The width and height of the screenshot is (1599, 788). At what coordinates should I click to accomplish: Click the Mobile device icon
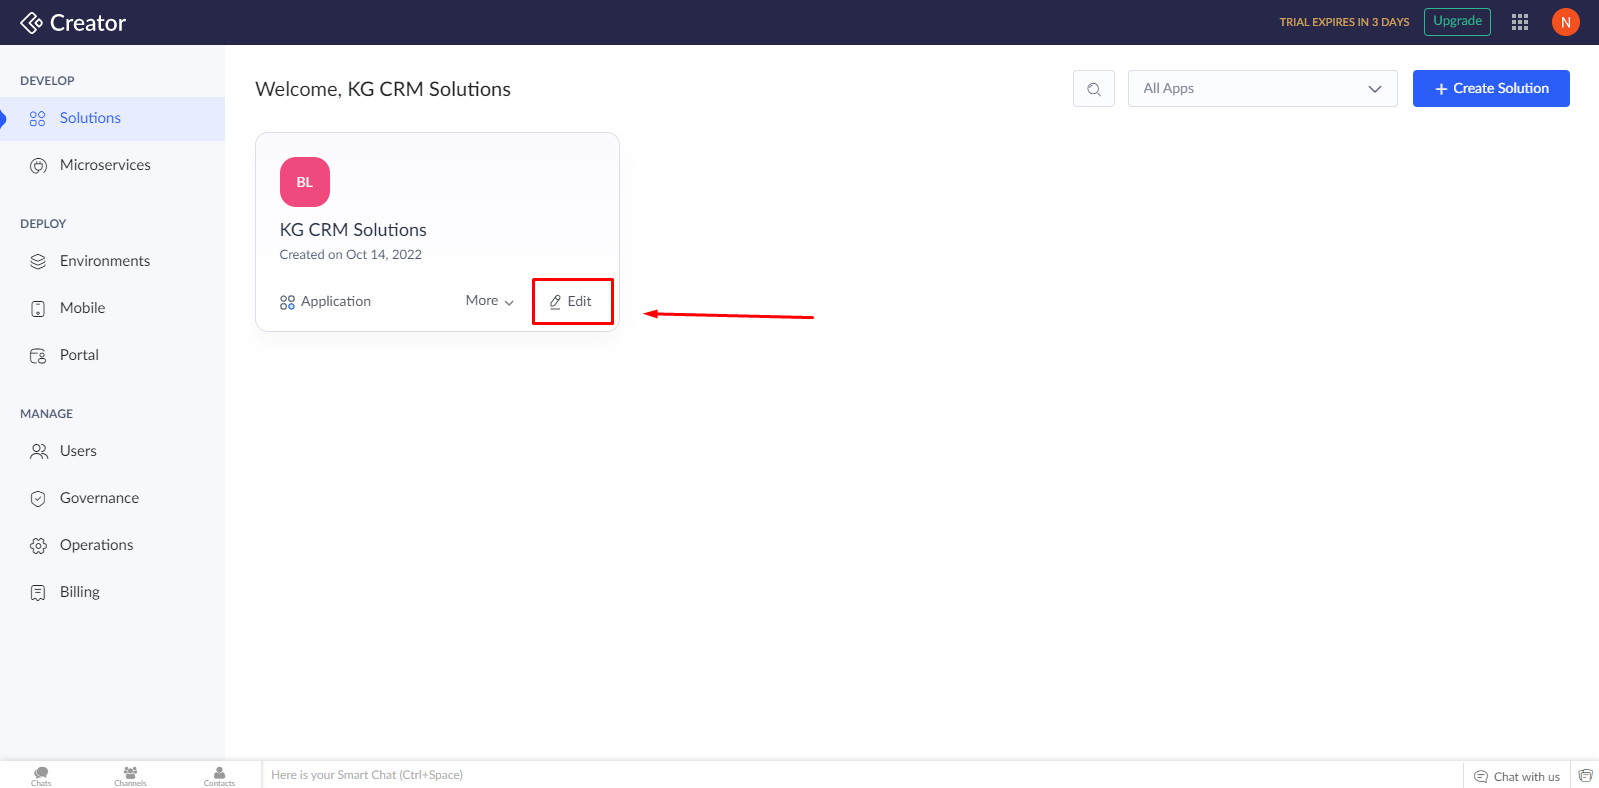click(x=38, y=309)
